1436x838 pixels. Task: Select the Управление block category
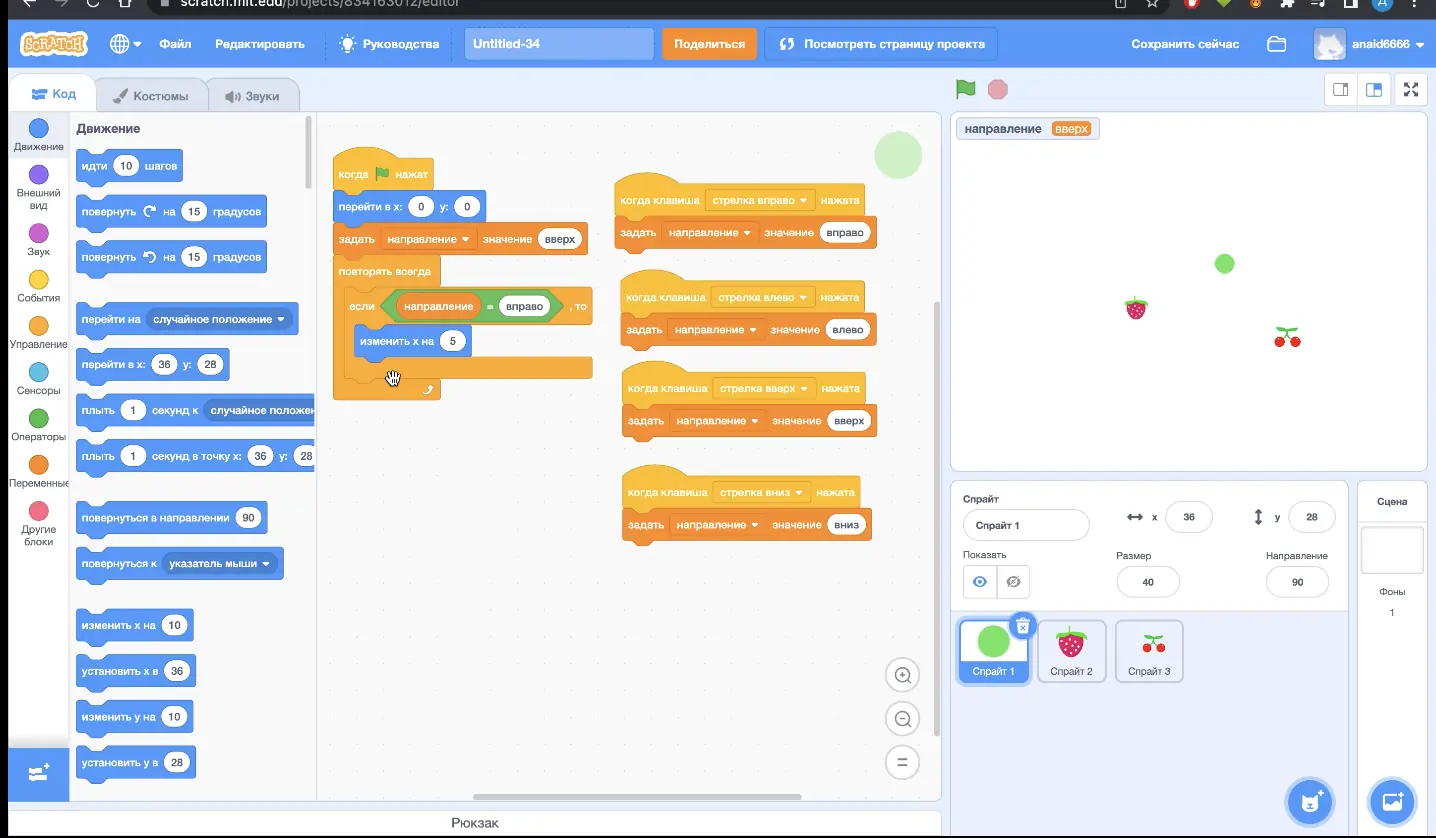[x=39, y=333]
